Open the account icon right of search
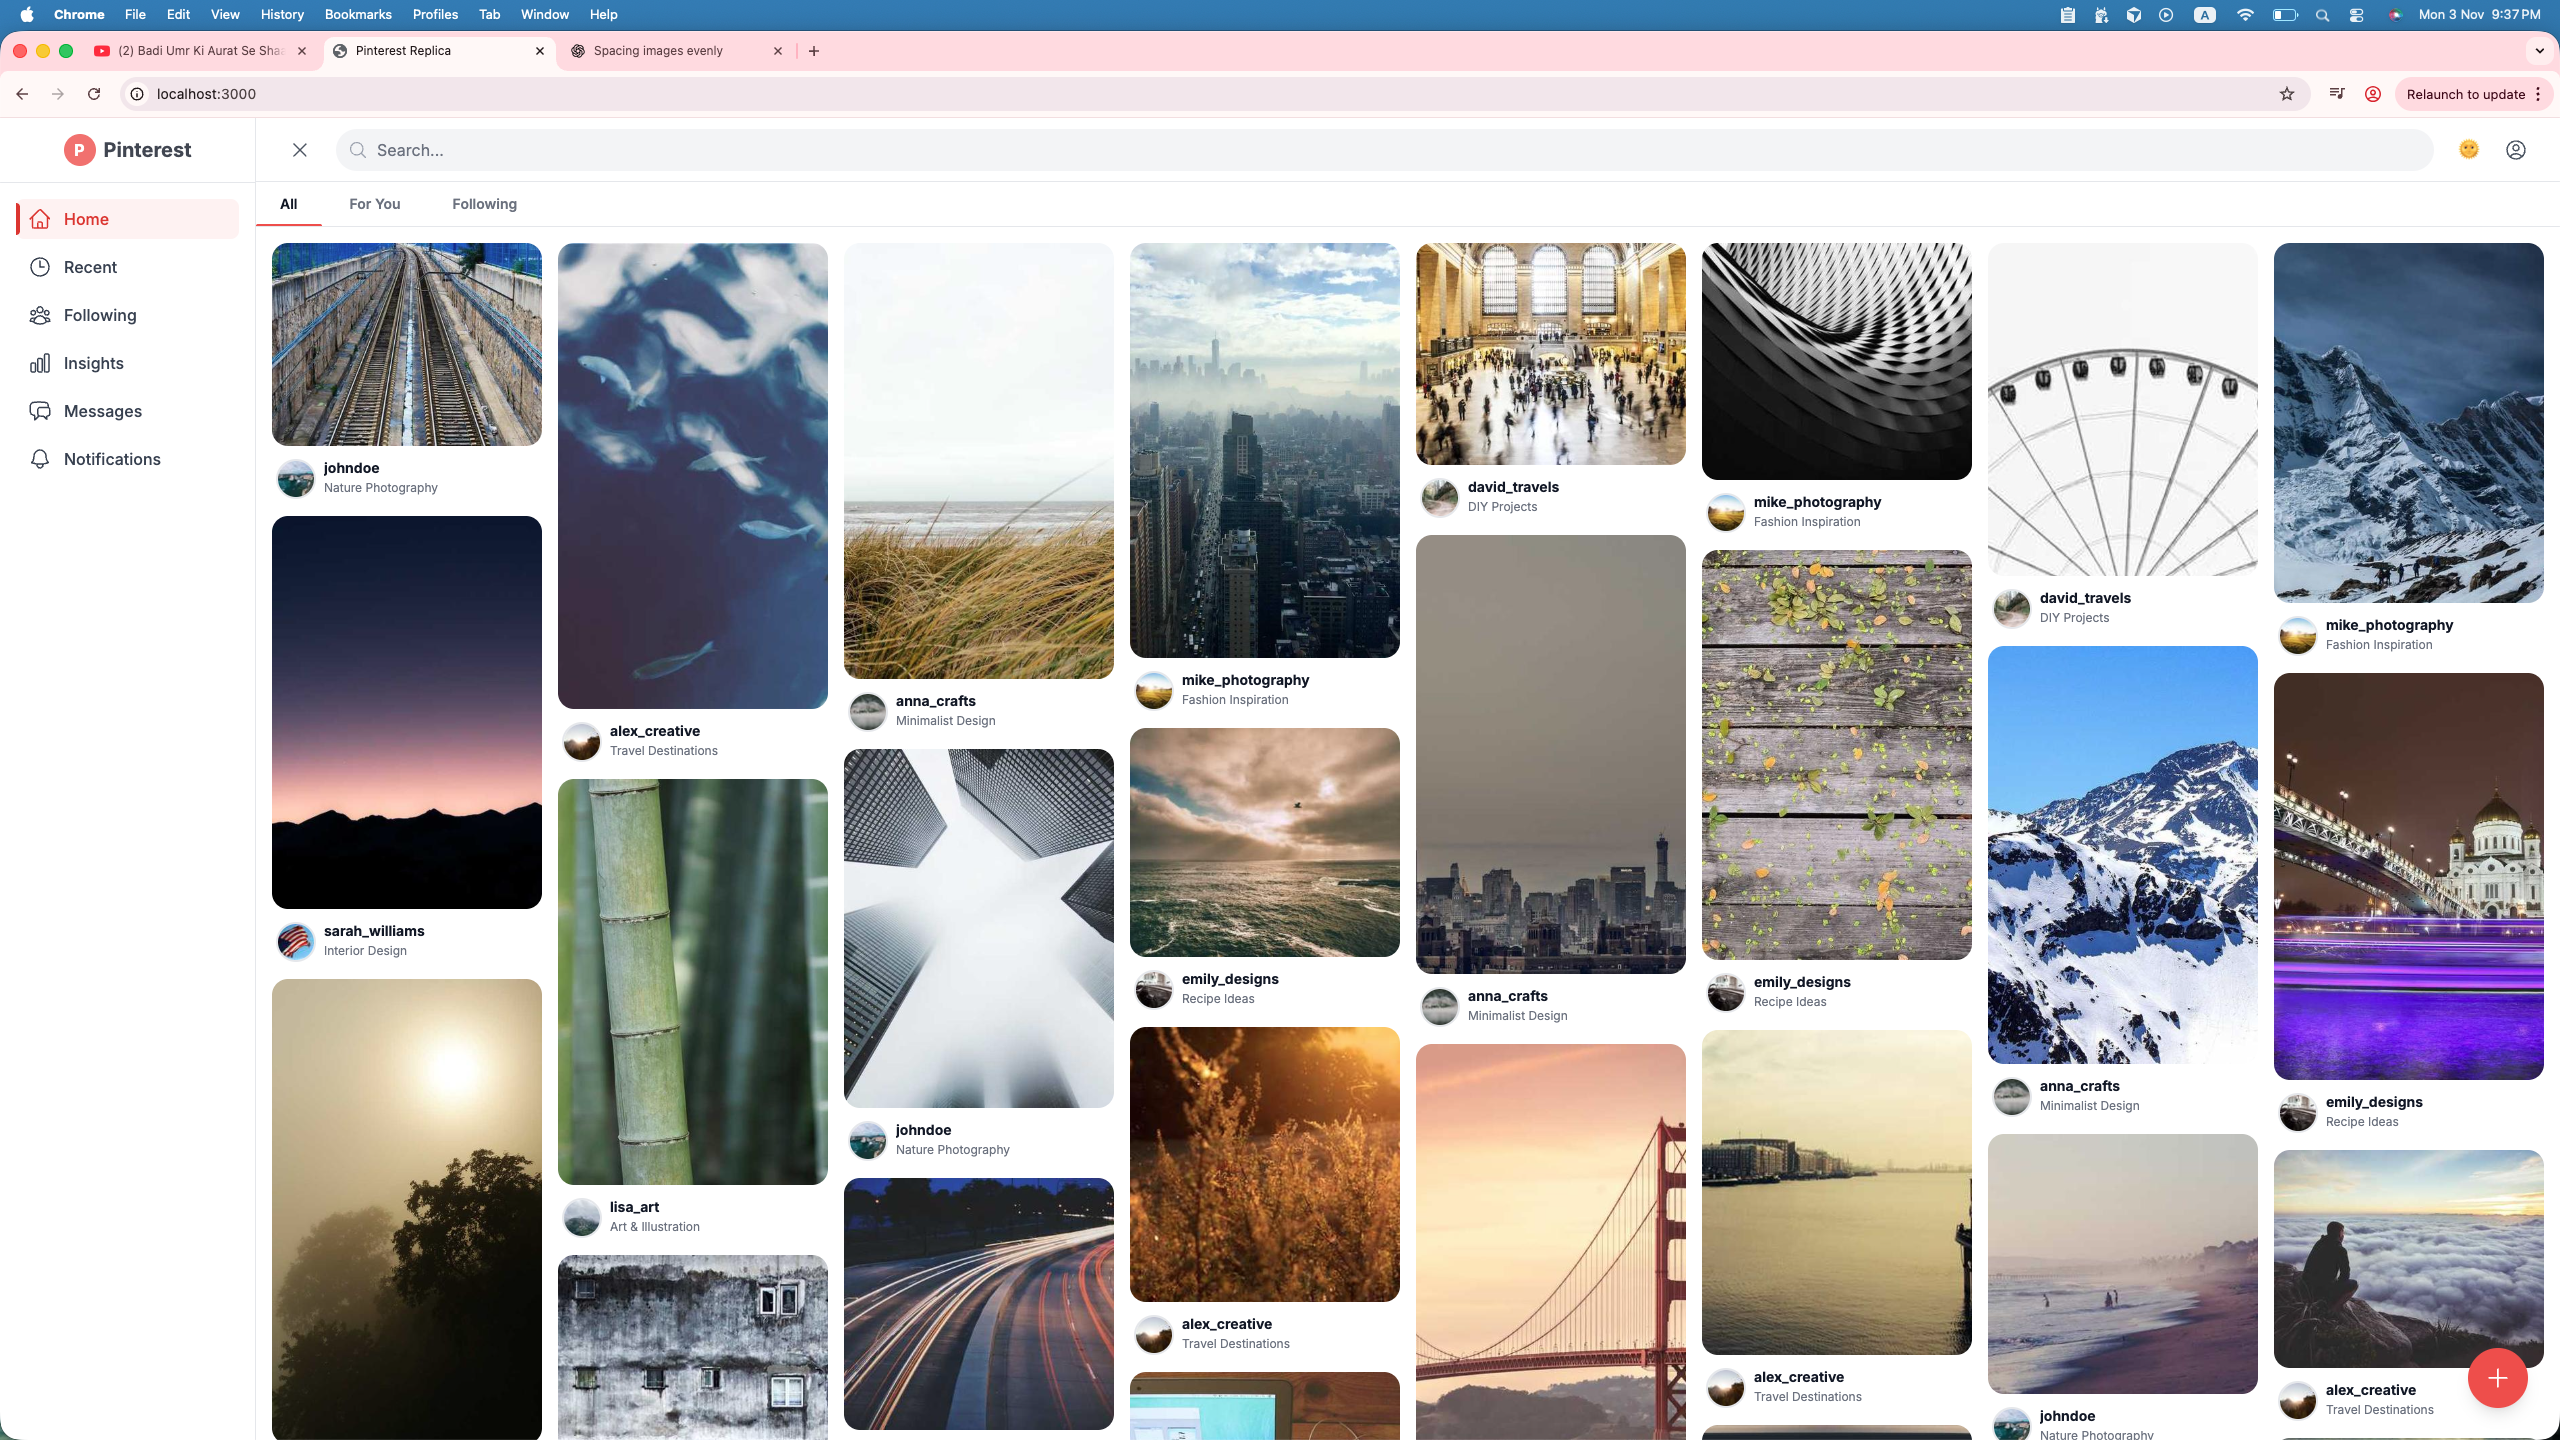 pos(2516,149)
